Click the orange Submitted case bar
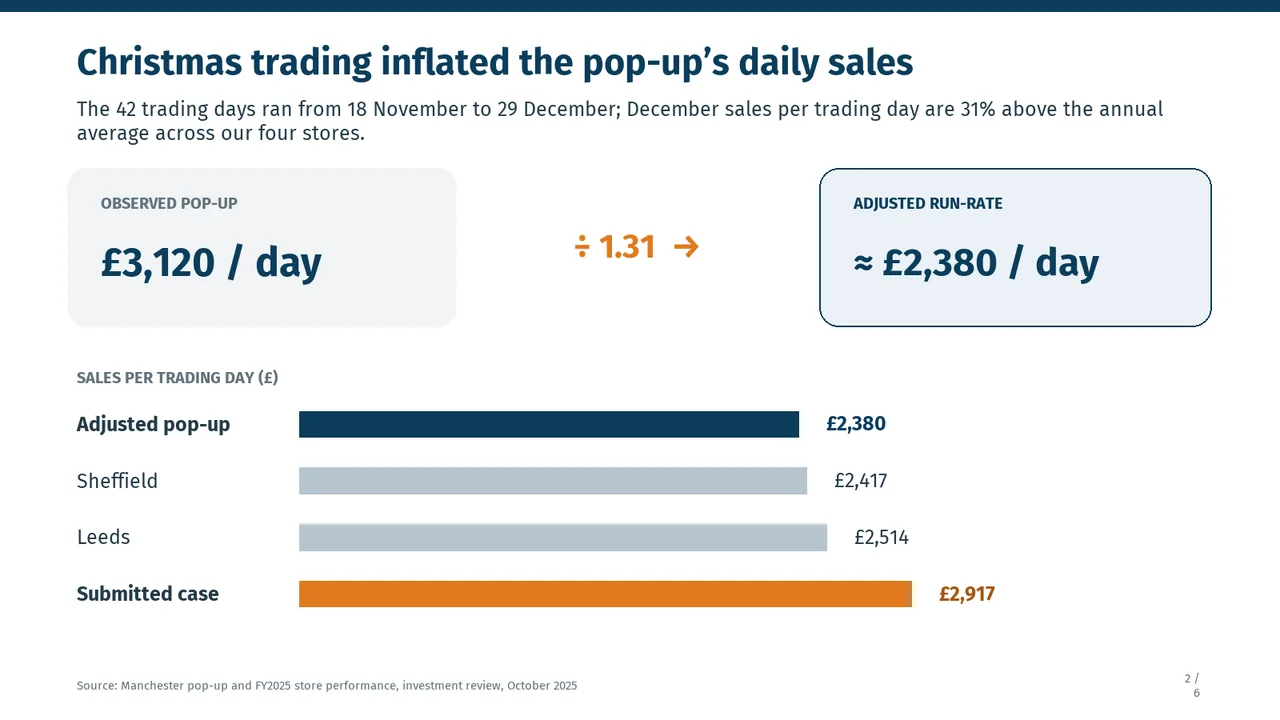The height and width of the screenshot is (720, 1280). [605, 594]
